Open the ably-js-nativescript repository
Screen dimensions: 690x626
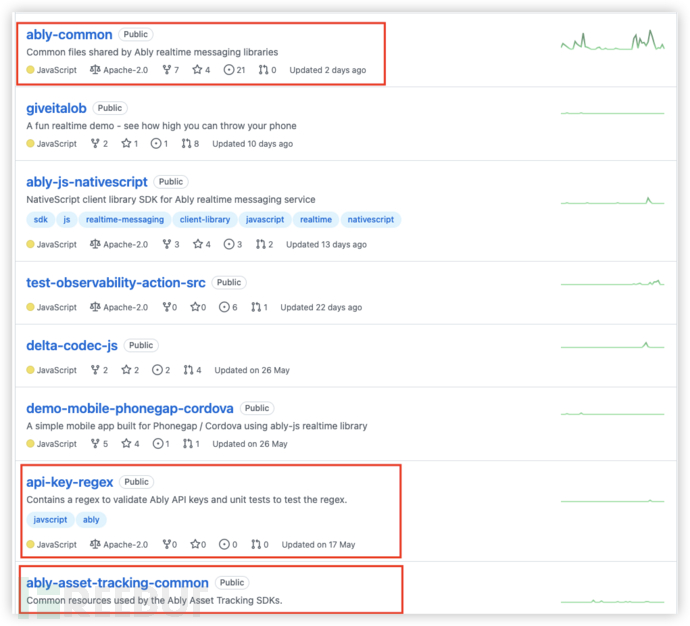[87, 182]
